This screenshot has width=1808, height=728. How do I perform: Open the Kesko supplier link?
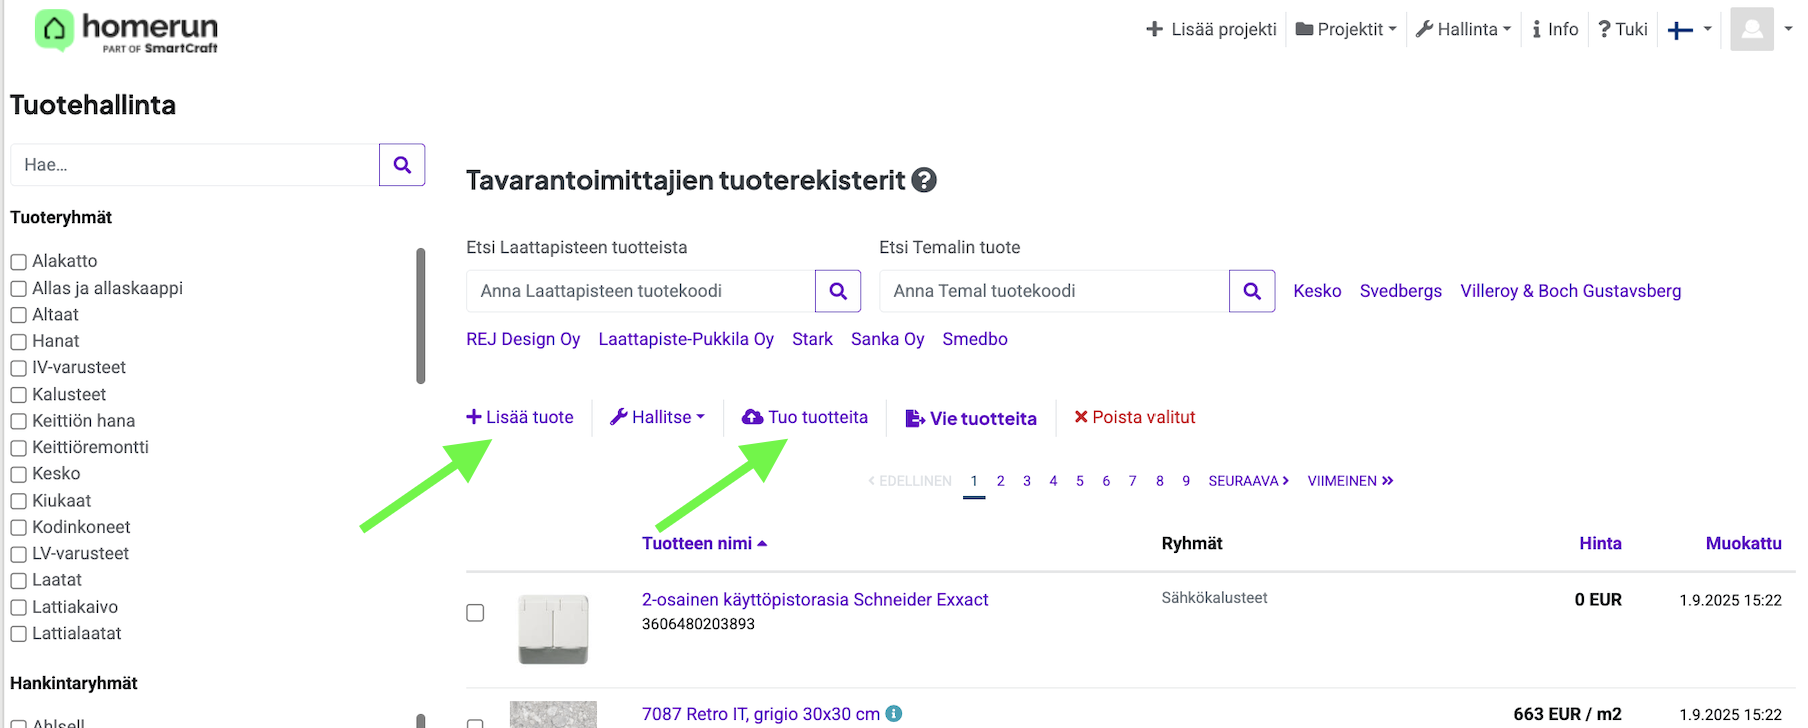coord(1317,291)
